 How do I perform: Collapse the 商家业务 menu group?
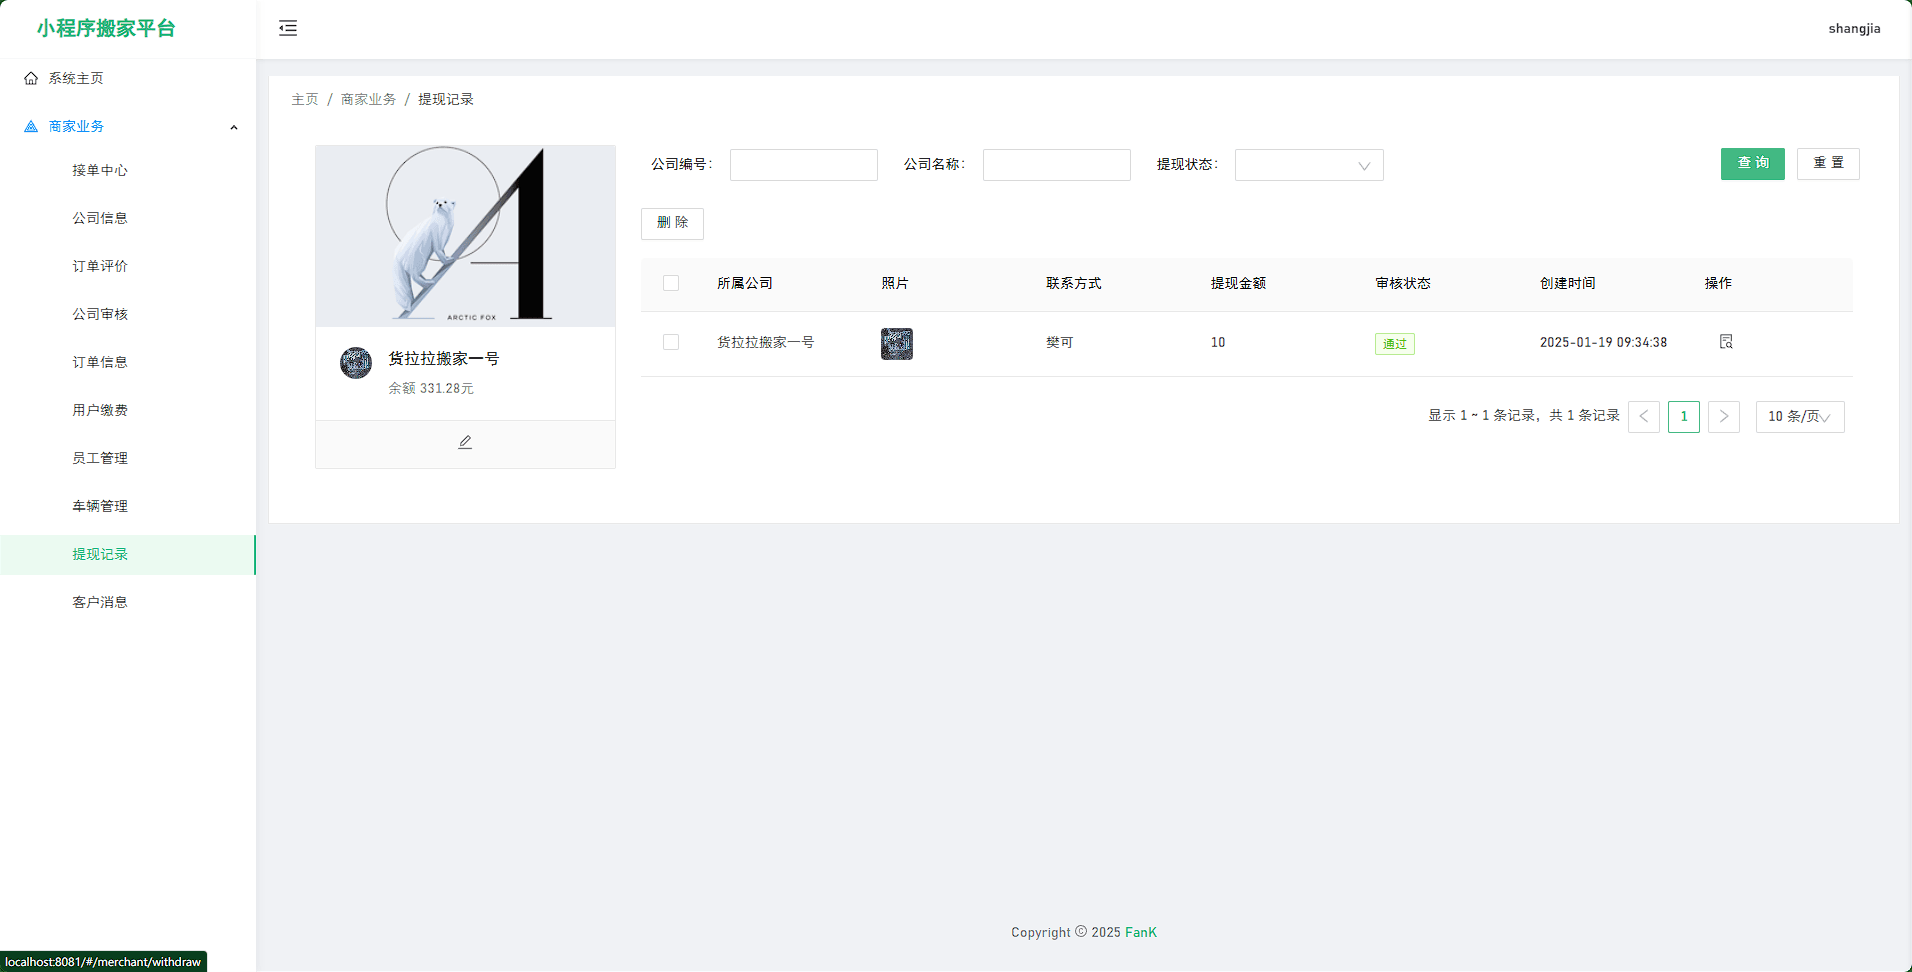(x=234, y=127)
